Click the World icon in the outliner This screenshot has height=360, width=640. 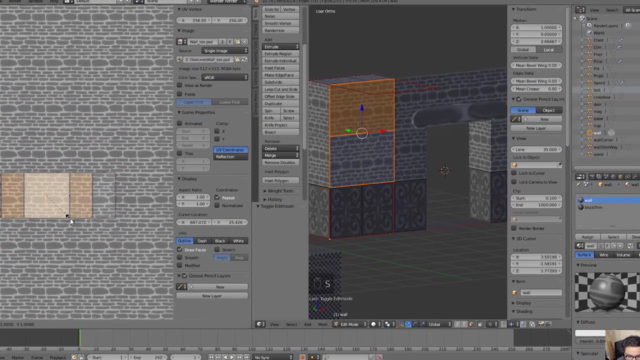pyautogui.click(x=589, y=33)
